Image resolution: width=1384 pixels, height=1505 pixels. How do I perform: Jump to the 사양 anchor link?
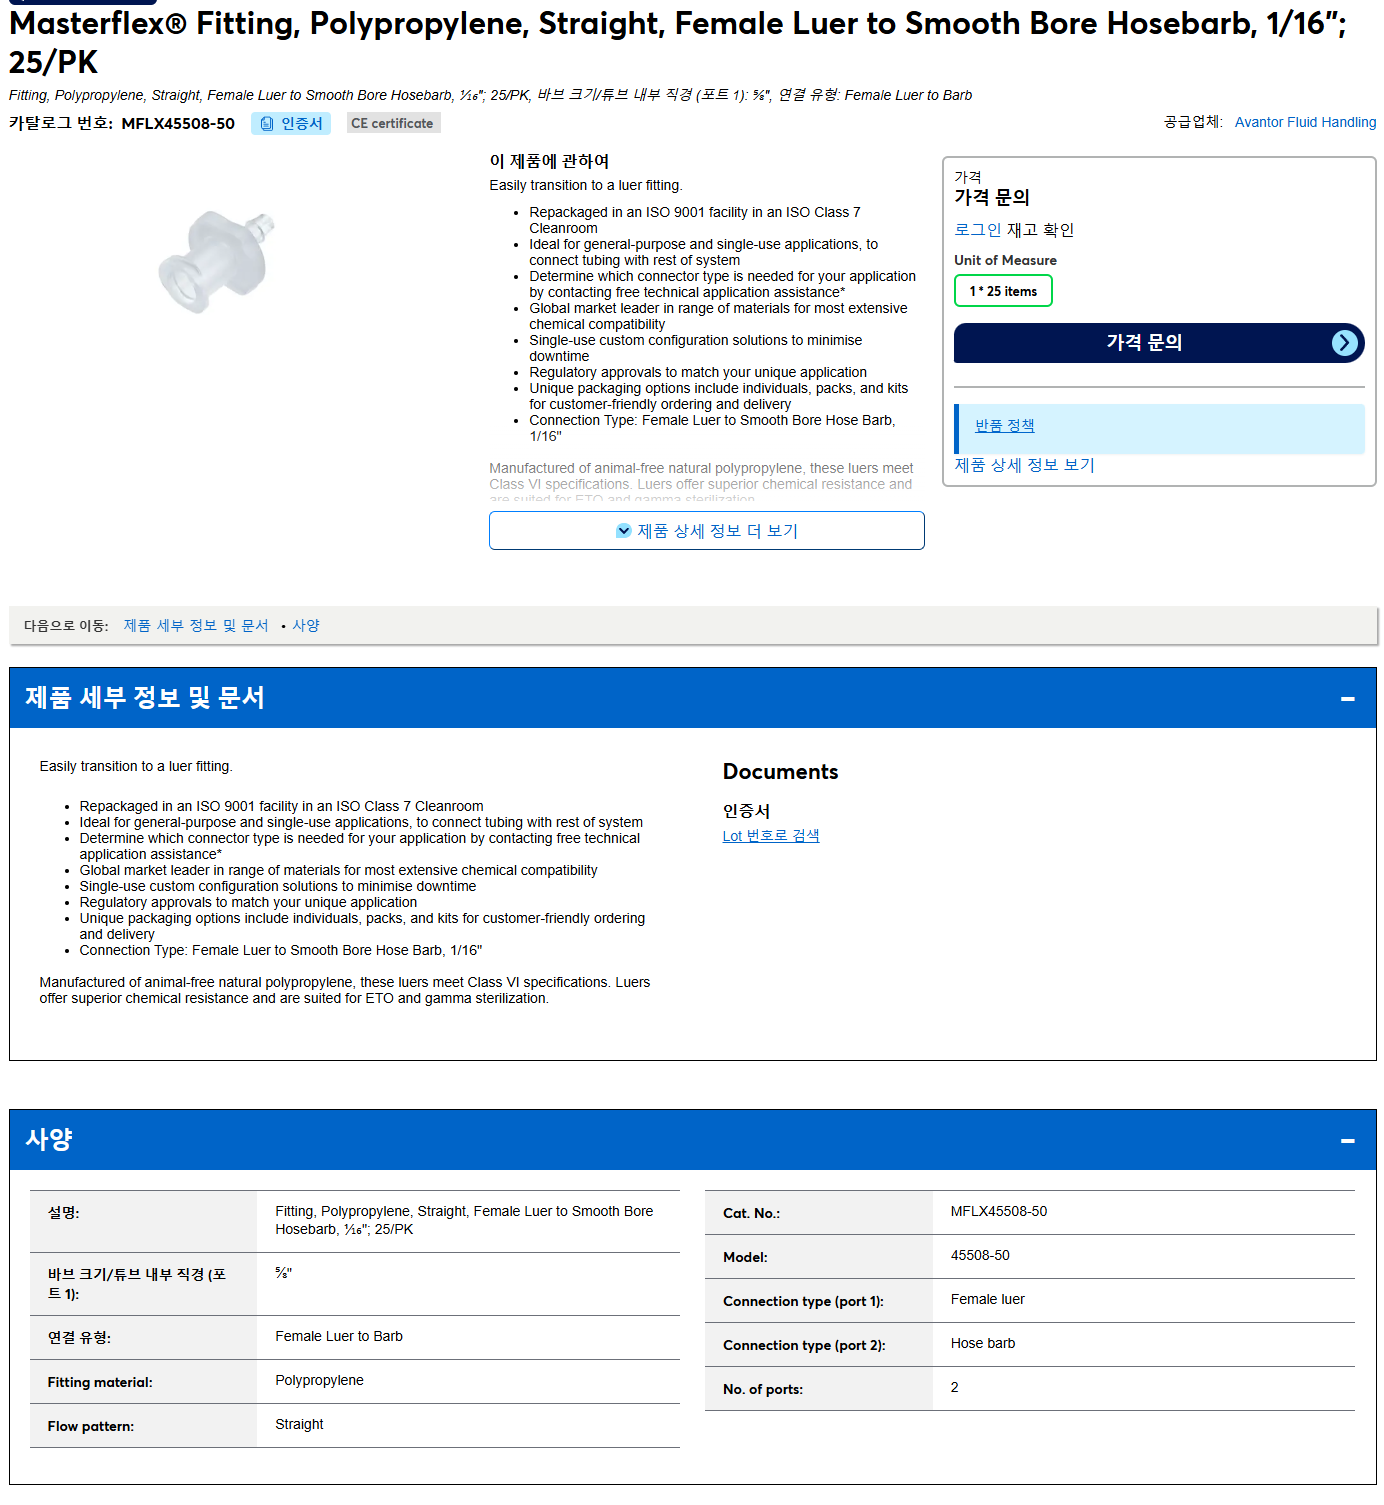pos(306,626)
